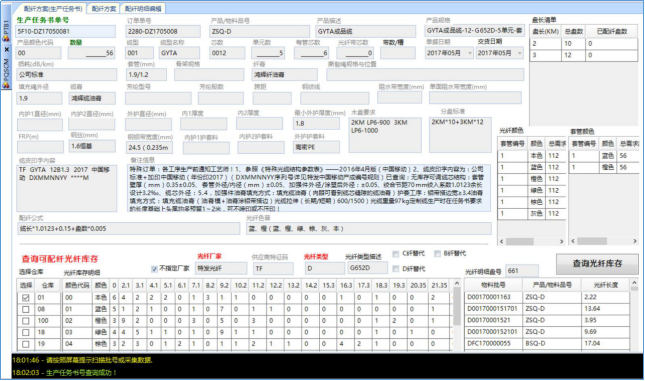This screenshot has width=645, height=381.
Task: Click the cable type name field GYTA
Action: 179,53
